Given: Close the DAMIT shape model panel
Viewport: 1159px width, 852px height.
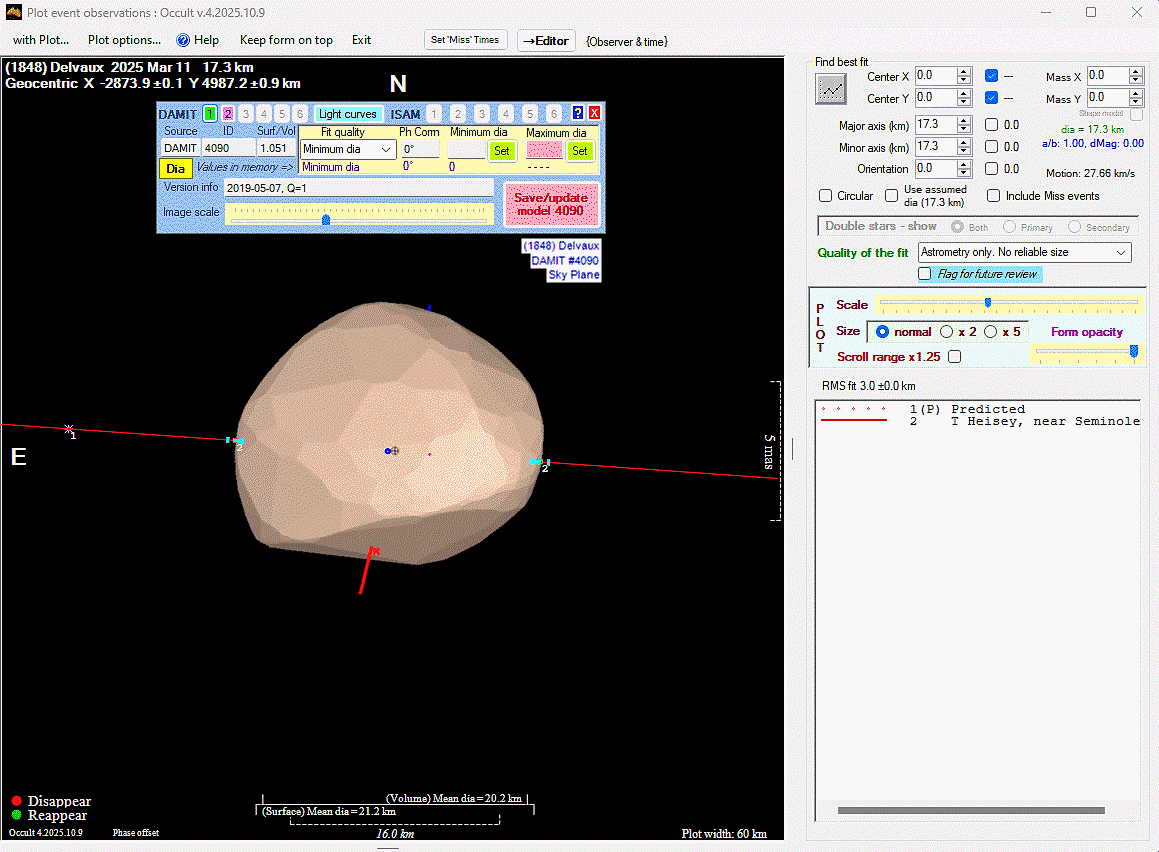Looking at the screenshot, I should 594,114.
